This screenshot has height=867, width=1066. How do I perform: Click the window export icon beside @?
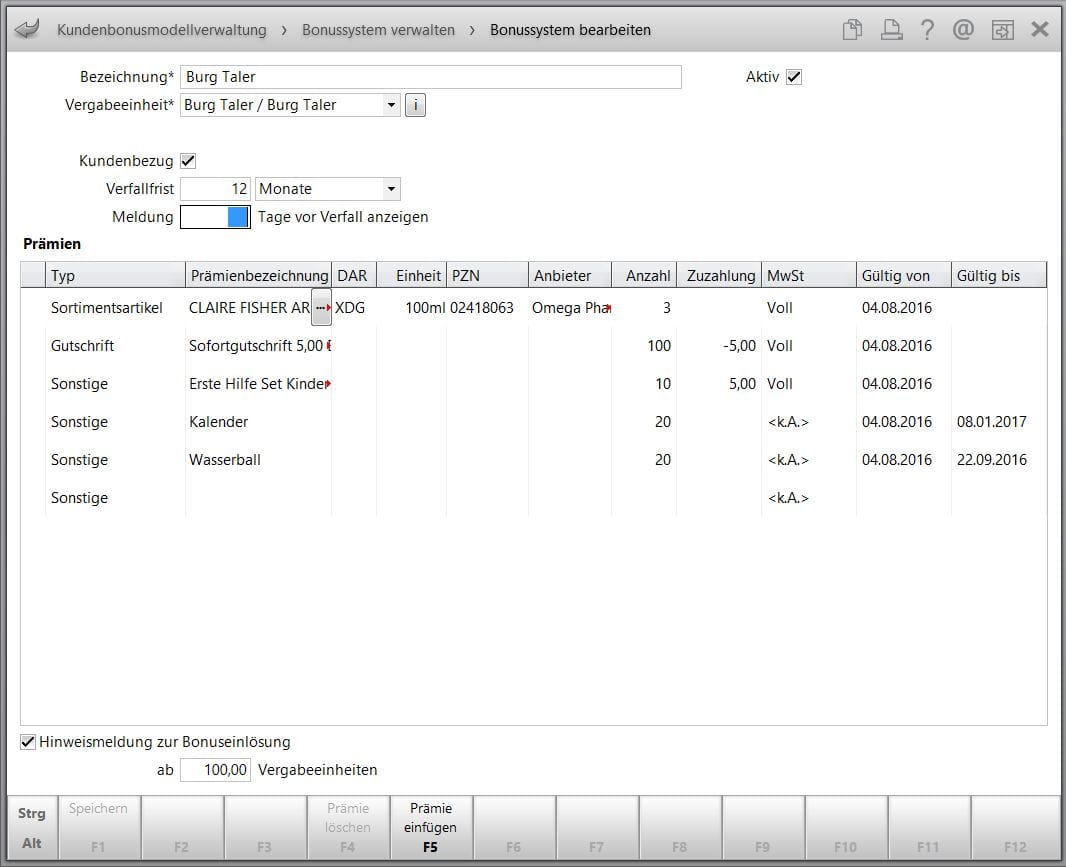(x=1003, y=29)
